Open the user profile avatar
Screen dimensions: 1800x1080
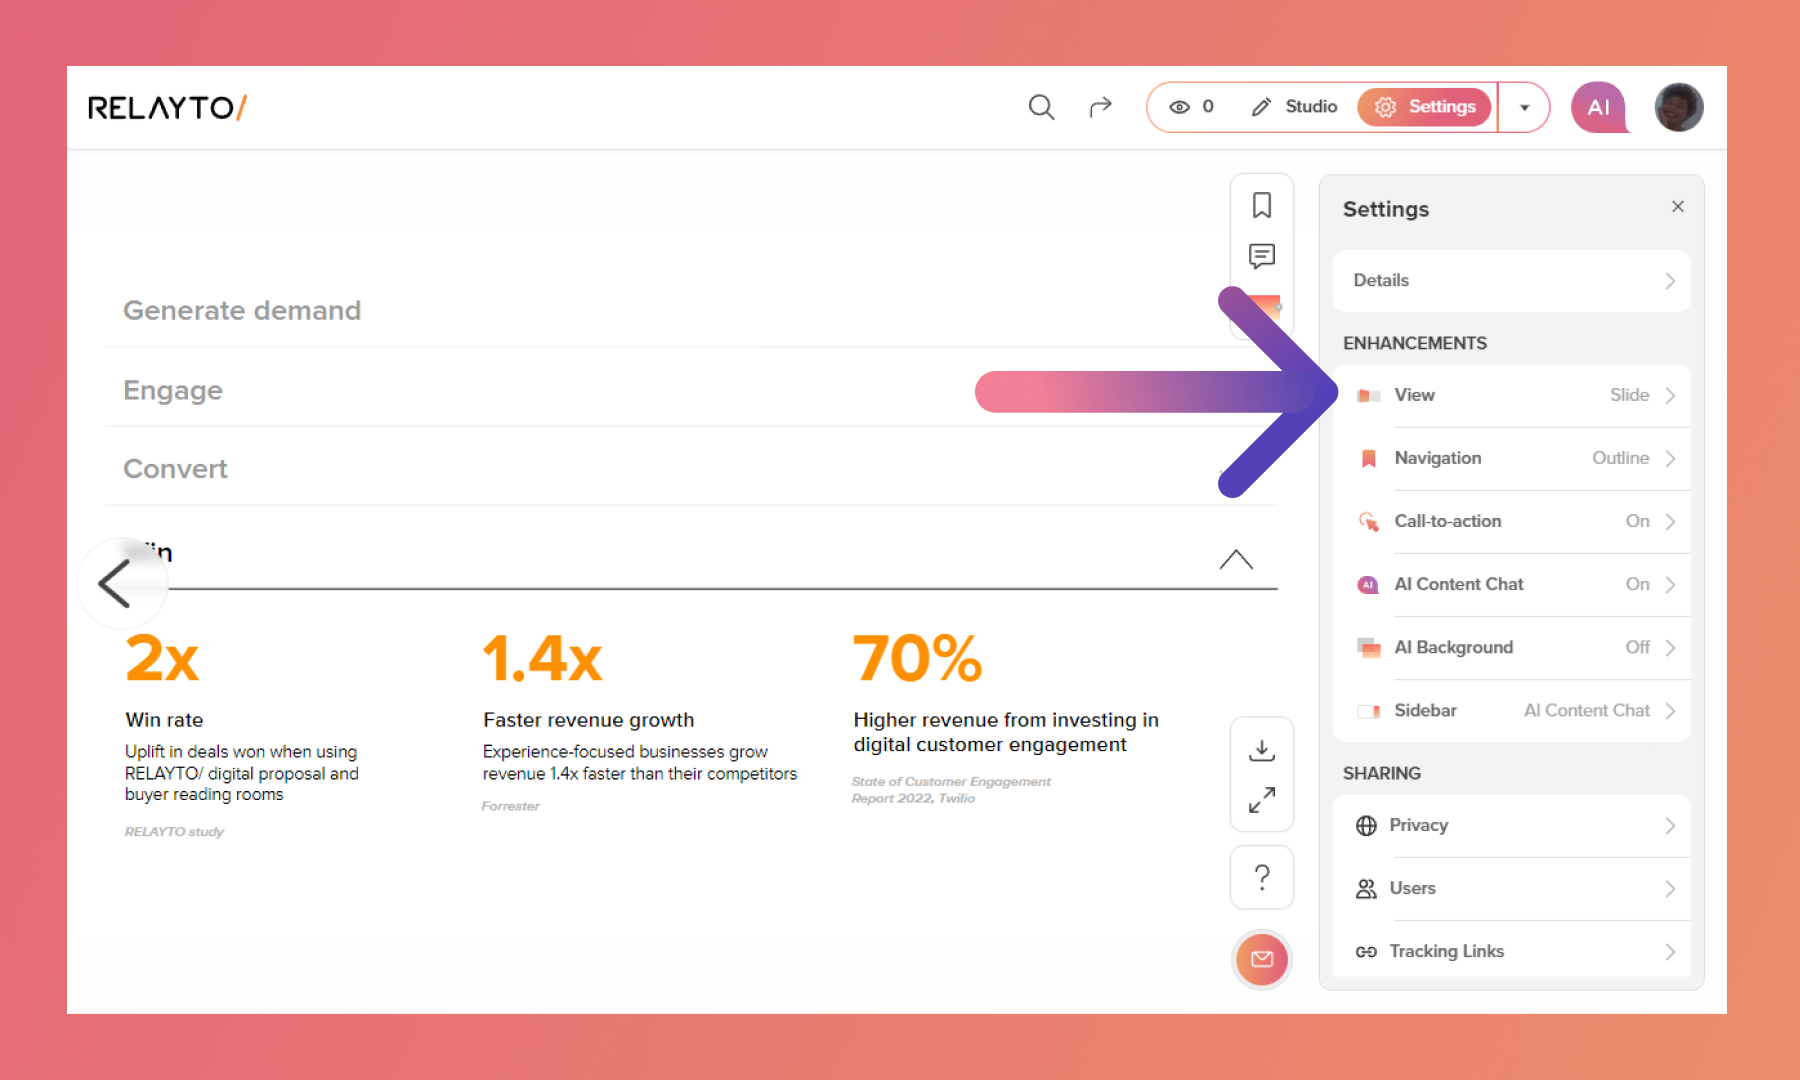[1679, 107]
